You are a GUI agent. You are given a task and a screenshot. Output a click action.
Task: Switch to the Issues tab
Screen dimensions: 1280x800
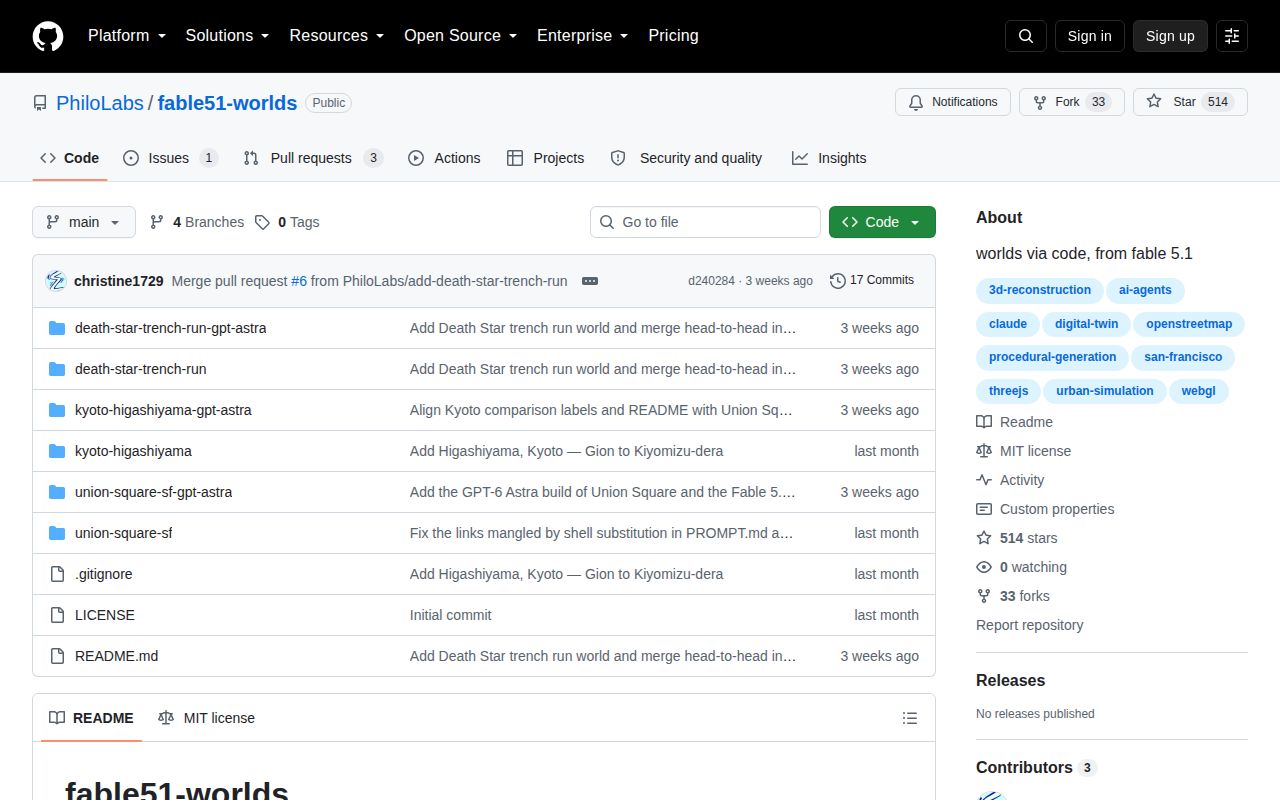pyautogui.click(x=170, y=158)
